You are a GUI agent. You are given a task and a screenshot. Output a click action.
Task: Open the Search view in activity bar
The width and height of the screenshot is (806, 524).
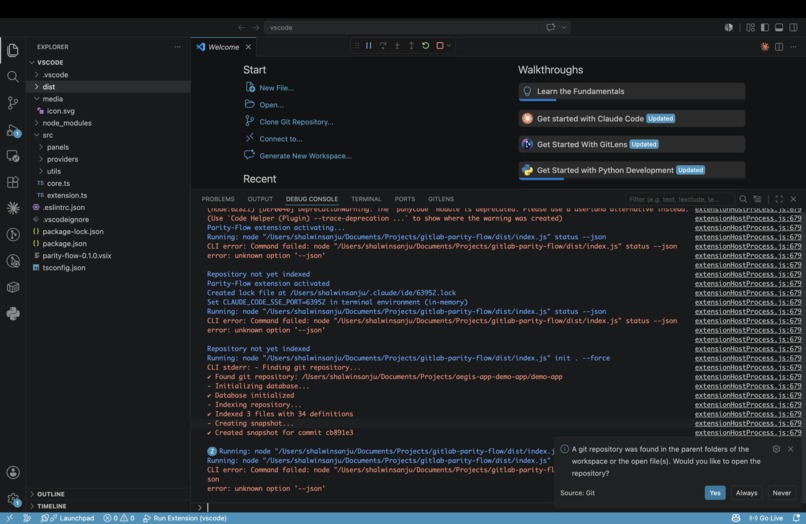[13, 77]
